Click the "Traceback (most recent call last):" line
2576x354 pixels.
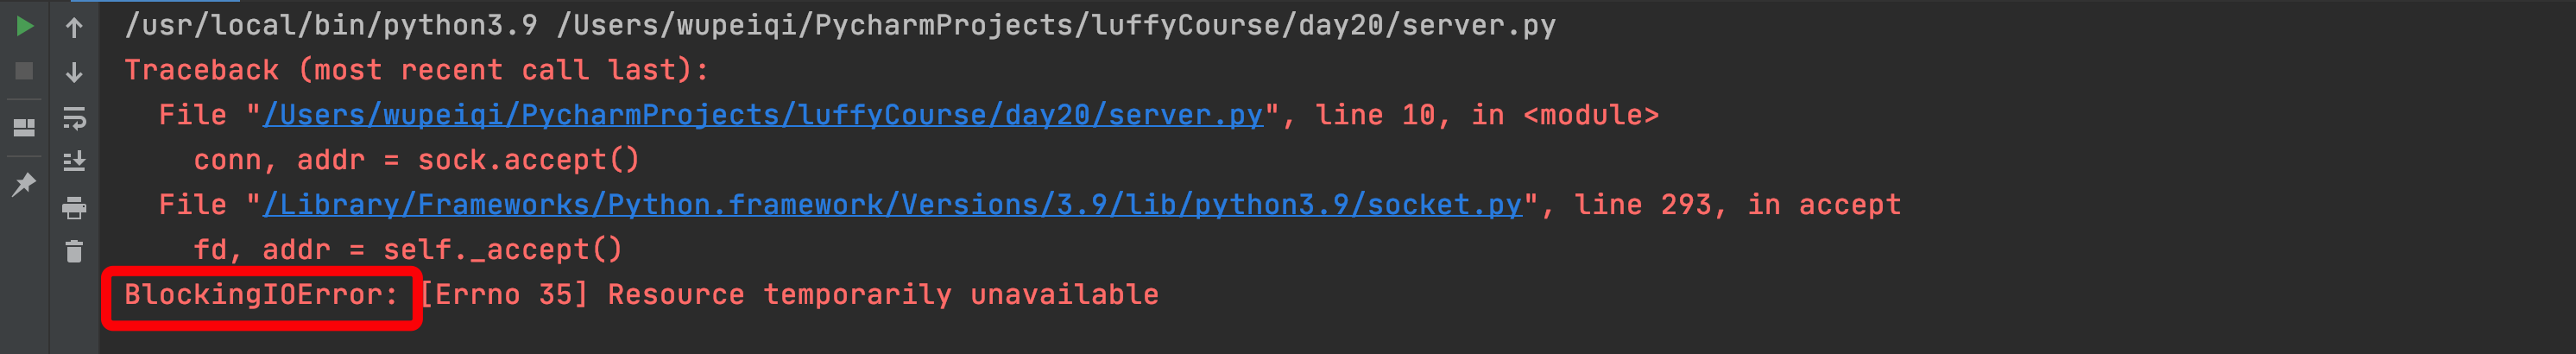tap(416, 70)
